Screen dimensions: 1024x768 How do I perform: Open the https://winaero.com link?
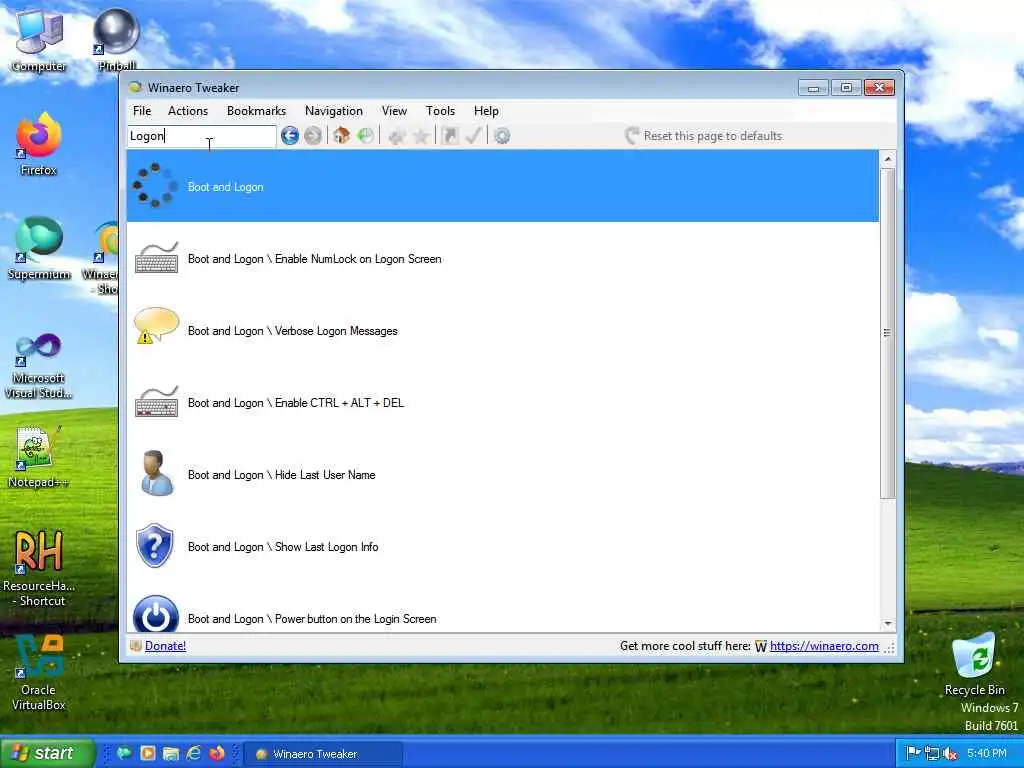pyautogui.click(x=824, y=646)
